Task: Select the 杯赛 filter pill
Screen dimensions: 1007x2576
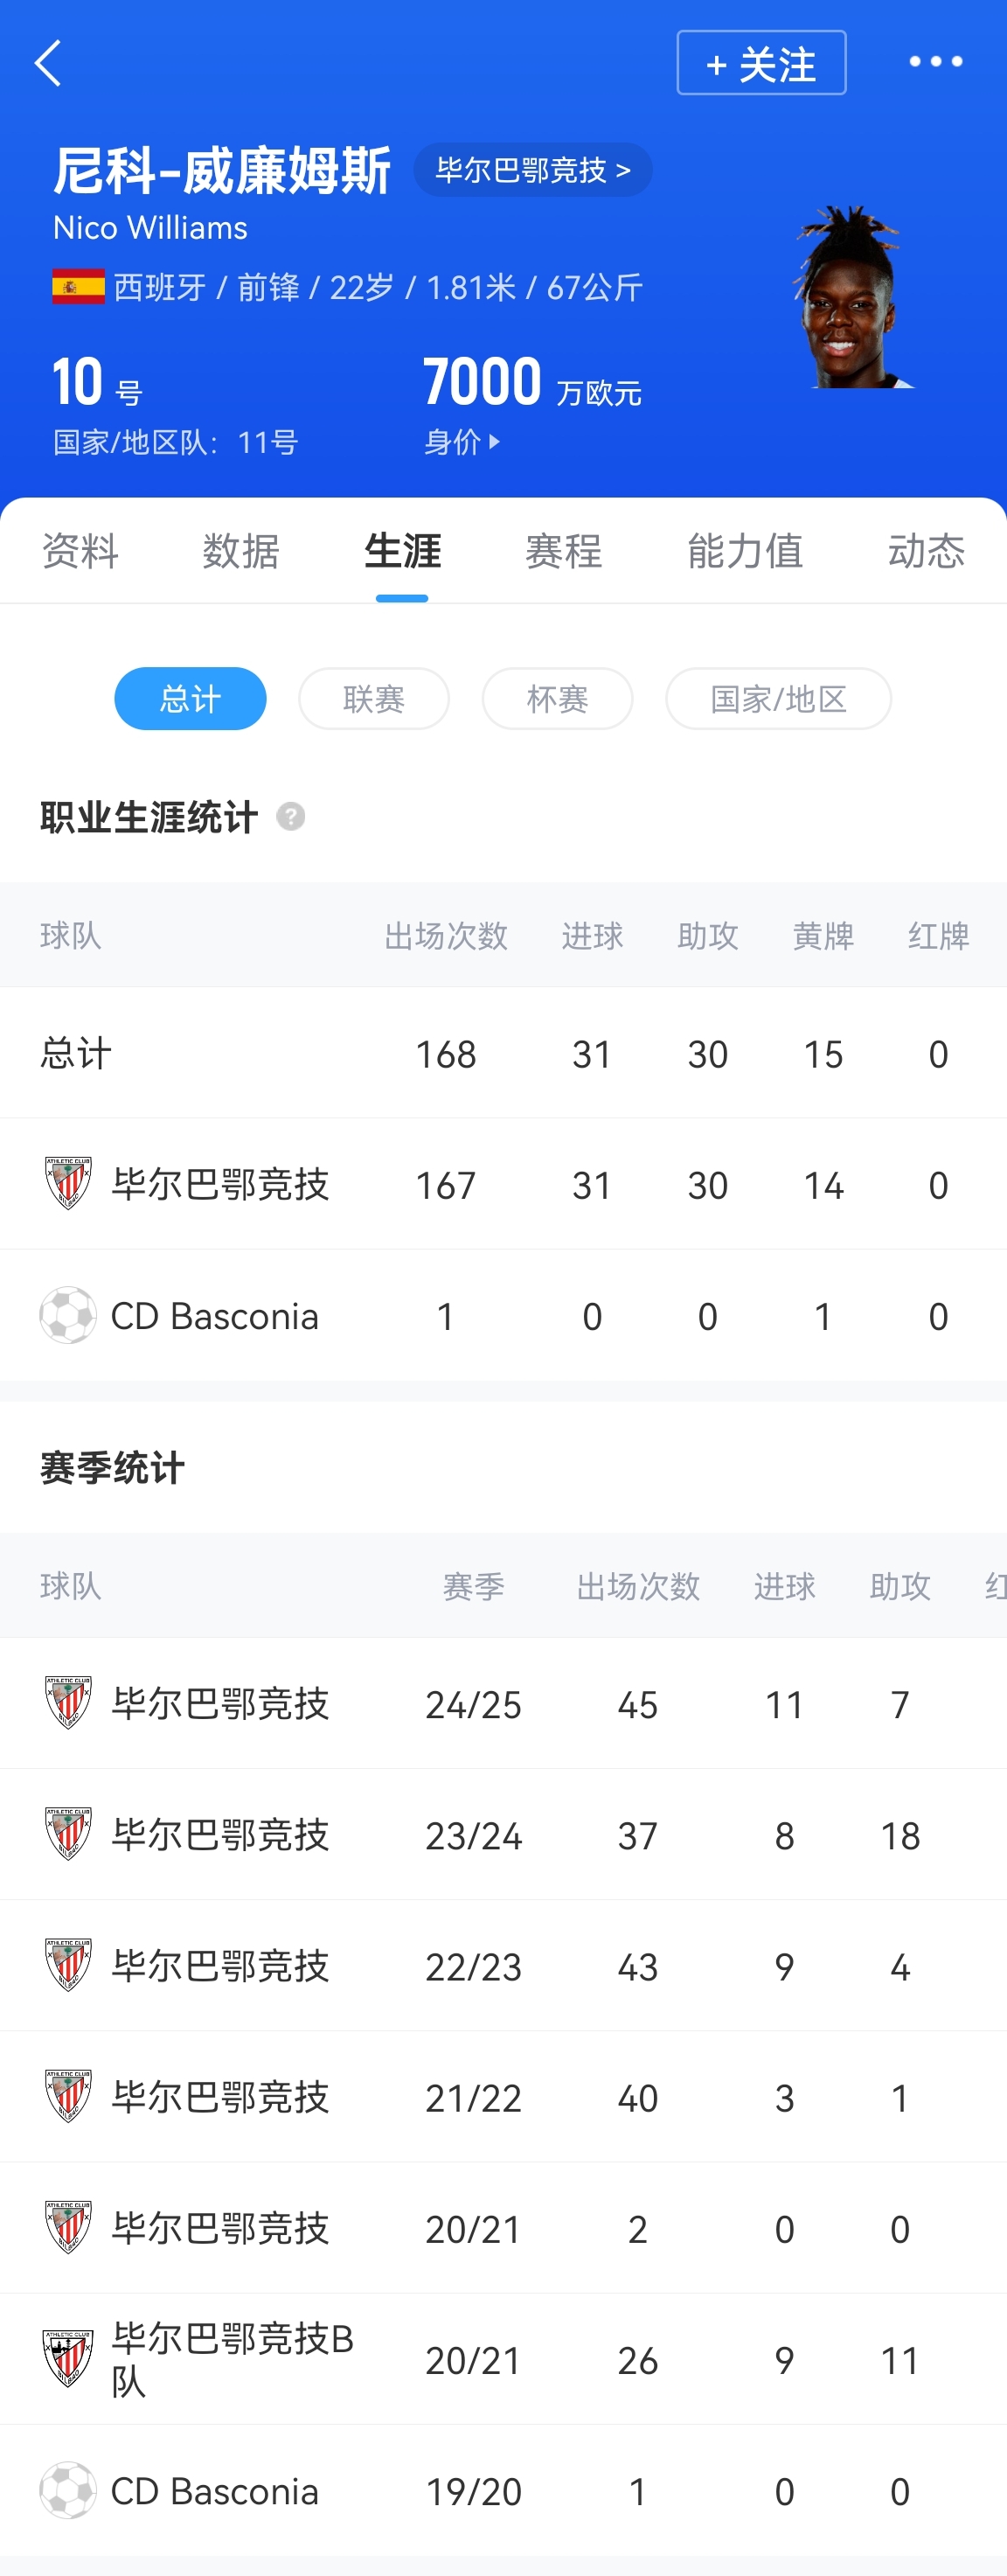Action: click(x=557, y=698)
